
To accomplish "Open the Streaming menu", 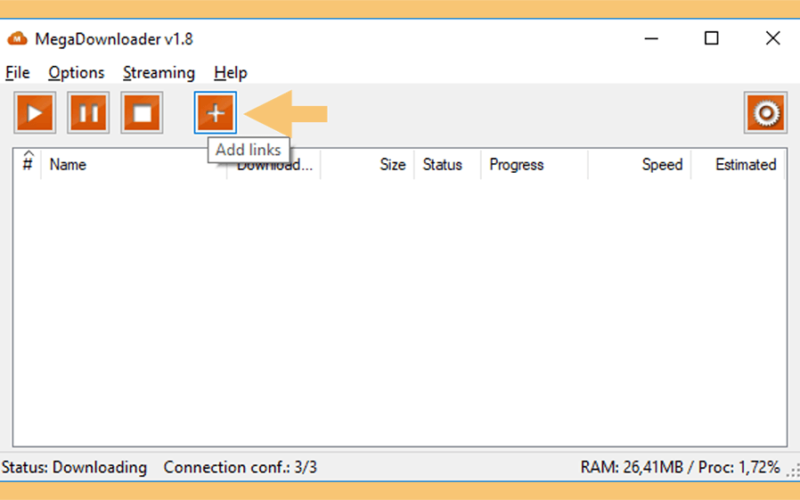I will (159, 72).
